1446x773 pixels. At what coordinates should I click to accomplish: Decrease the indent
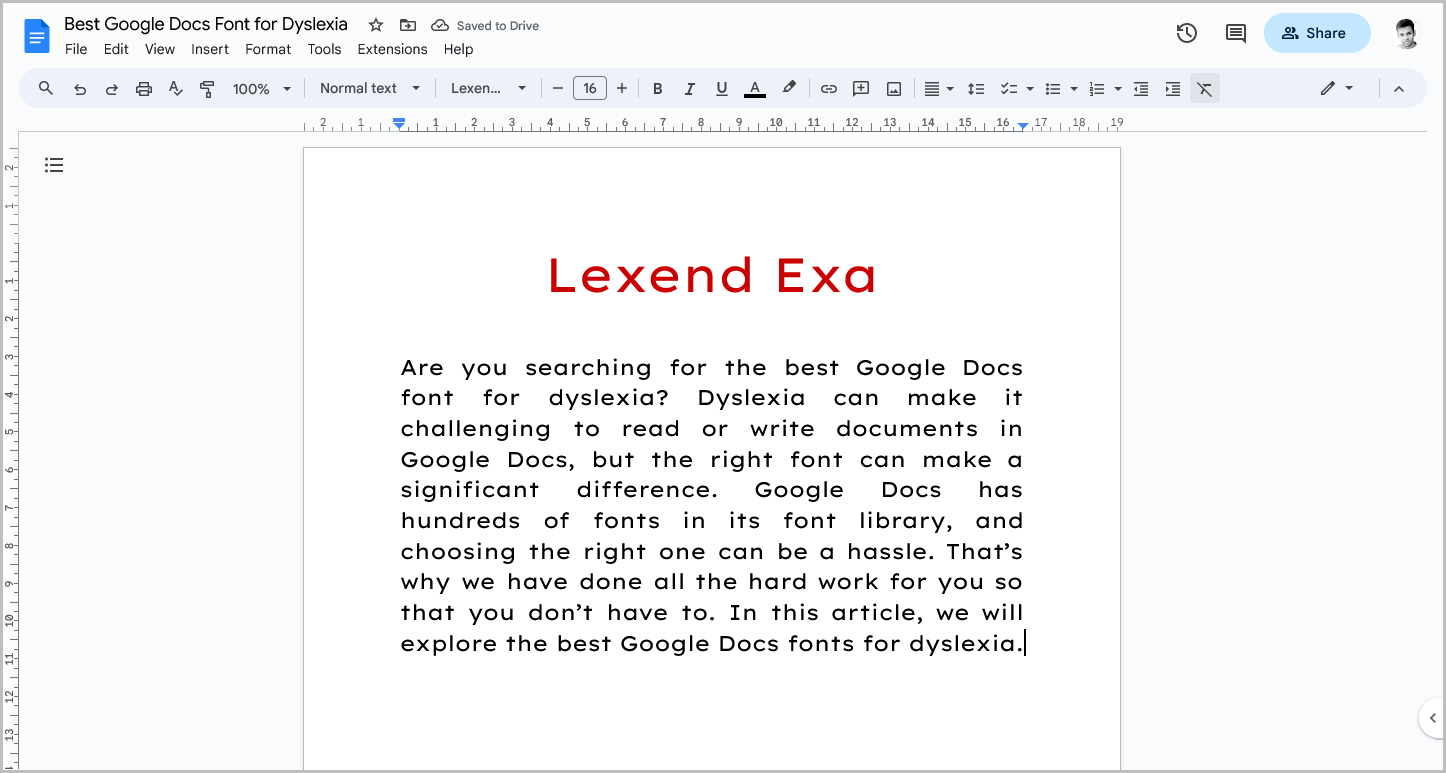pos(1141,89)
